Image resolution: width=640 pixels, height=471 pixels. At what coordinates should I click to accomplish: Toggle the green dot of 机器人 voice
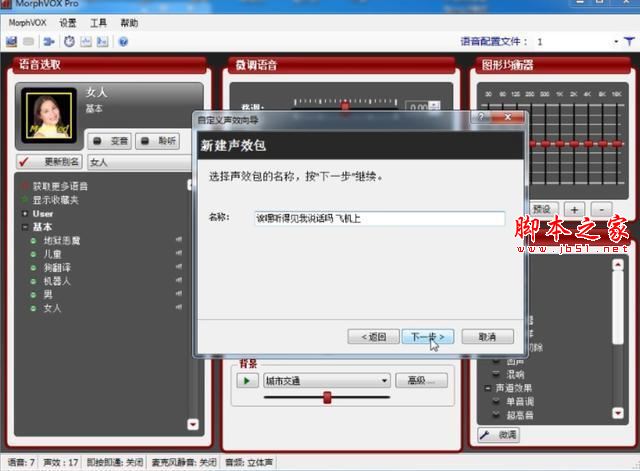tap(33, 281)
